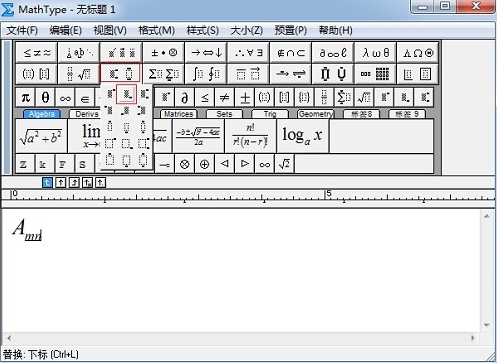Insert the π symbol from small bar
This screenshot has height=363, width=497.
[26, 98]
